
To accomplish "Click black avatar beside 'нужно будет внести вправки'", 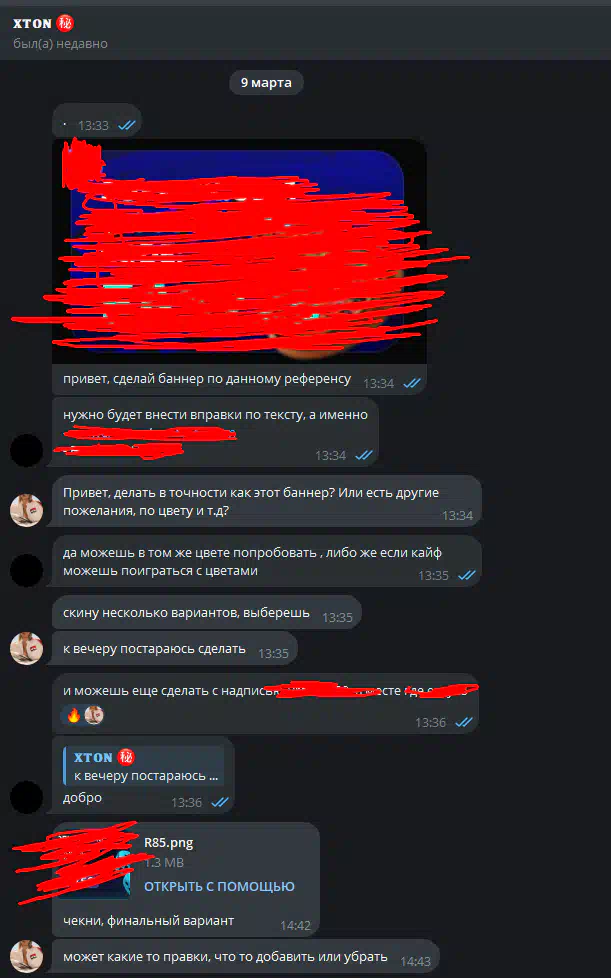I will tap(26, 450).
